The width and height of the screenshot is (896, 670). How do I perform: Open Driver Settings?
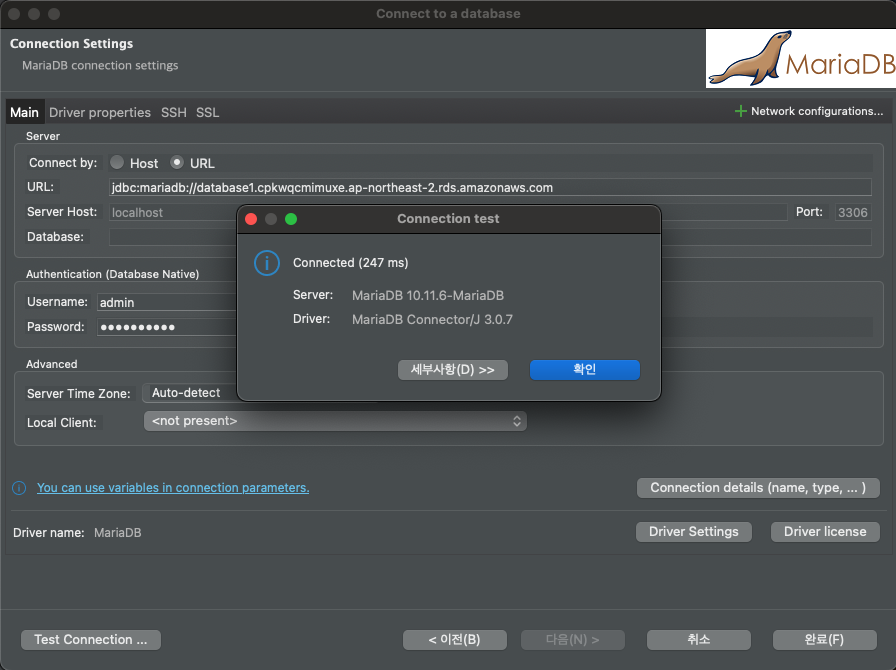point(694,532)
